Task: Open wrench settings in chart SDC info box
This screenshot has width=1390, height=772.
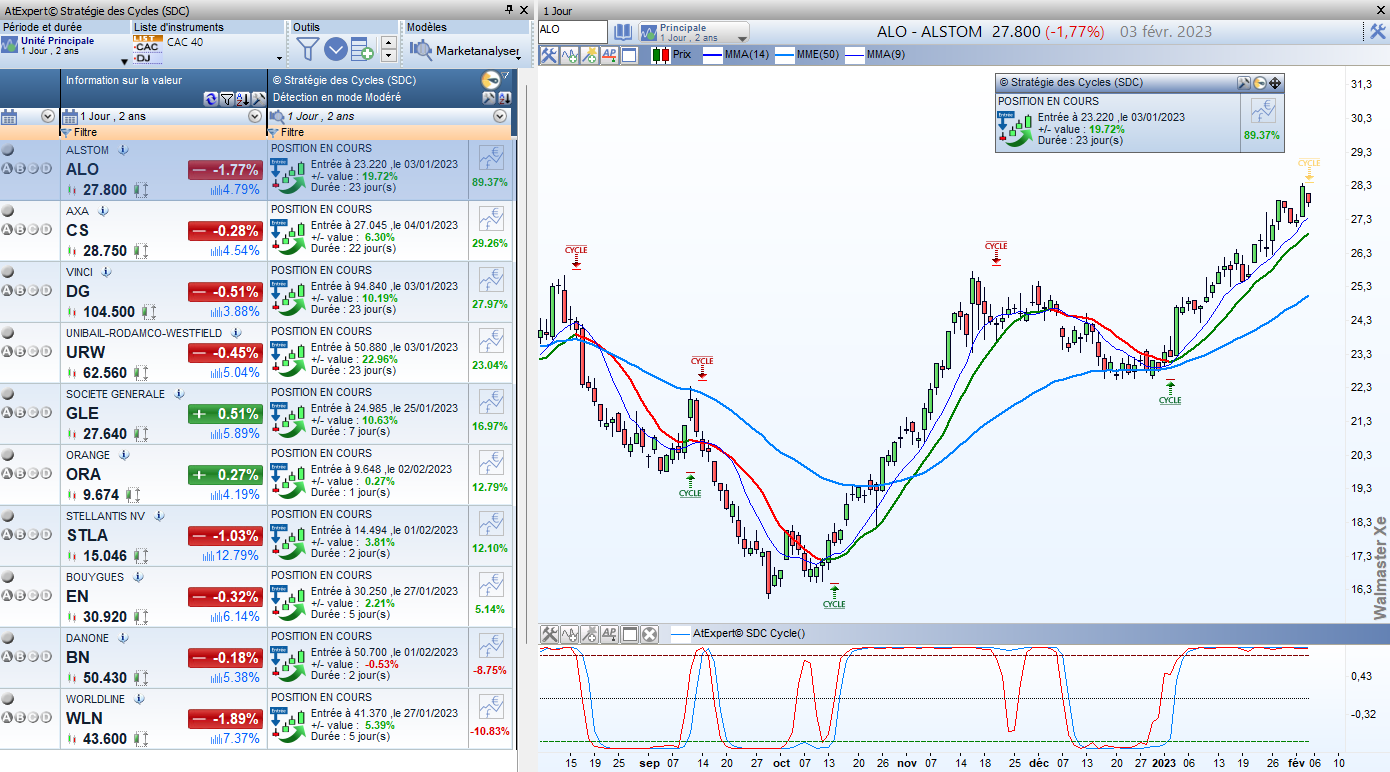Action: click(x=1244, y=83)
